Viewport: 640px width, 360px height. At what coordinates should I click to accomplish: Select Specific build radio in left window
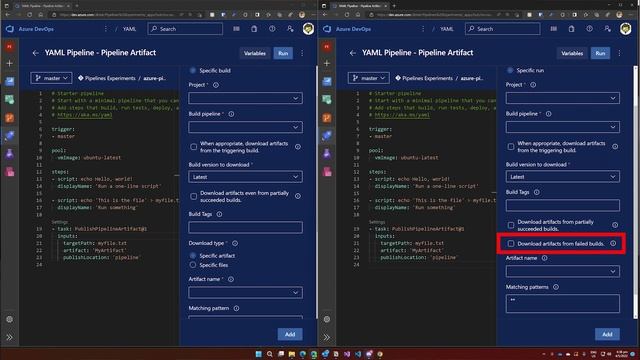pos(193,70)
